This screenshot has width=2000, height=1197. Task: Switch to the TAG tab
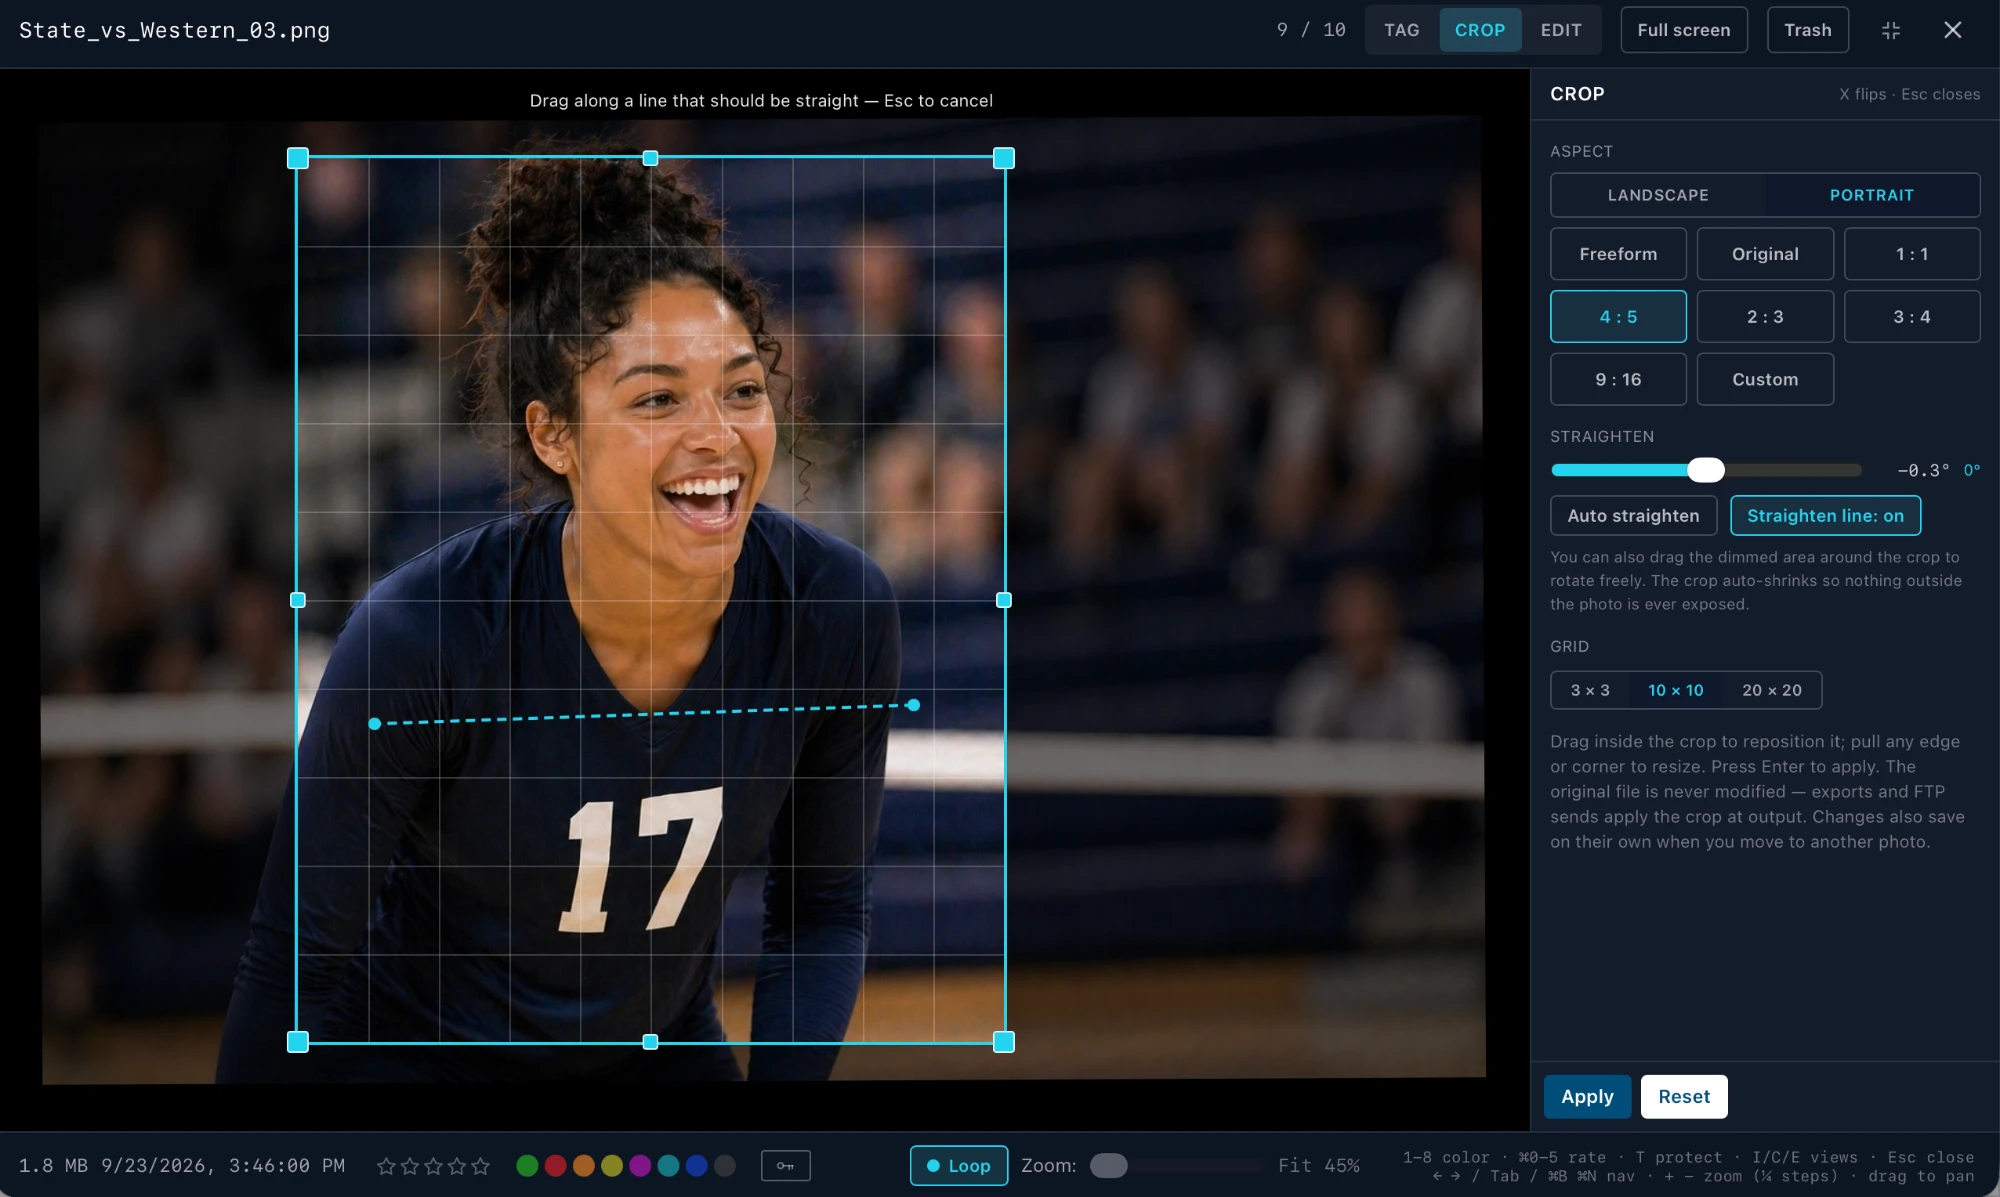pos(1402,30)
